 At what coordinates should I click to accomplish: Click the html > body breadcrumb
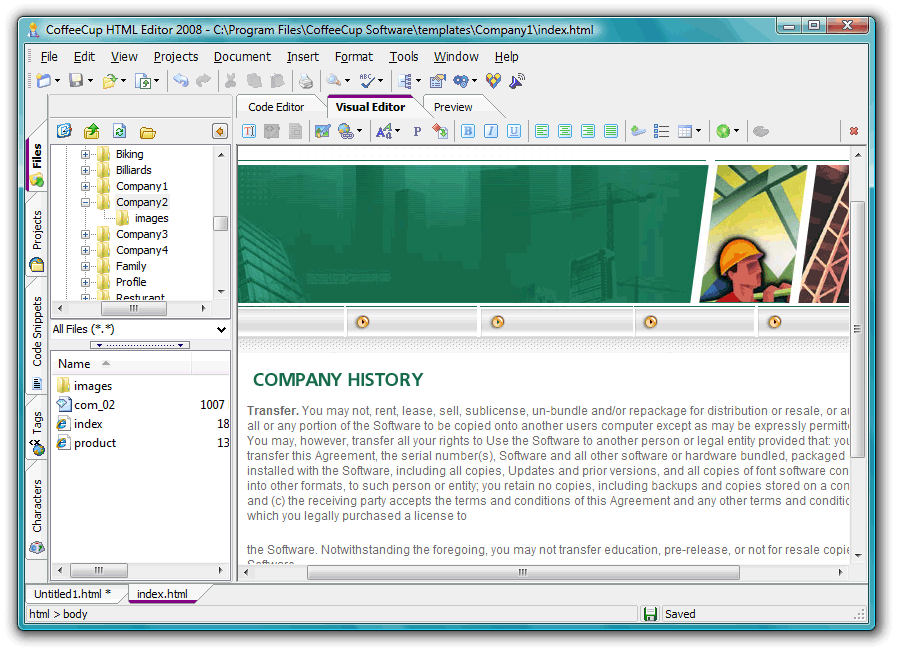[x=58, y=614]
